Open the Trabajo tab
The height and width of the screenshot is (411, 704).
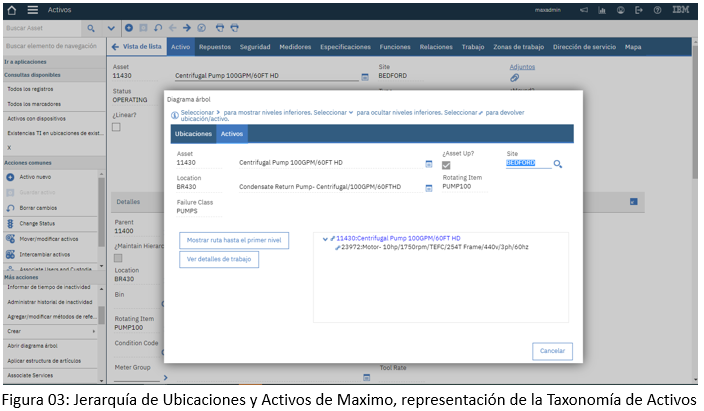coord(473,47)
